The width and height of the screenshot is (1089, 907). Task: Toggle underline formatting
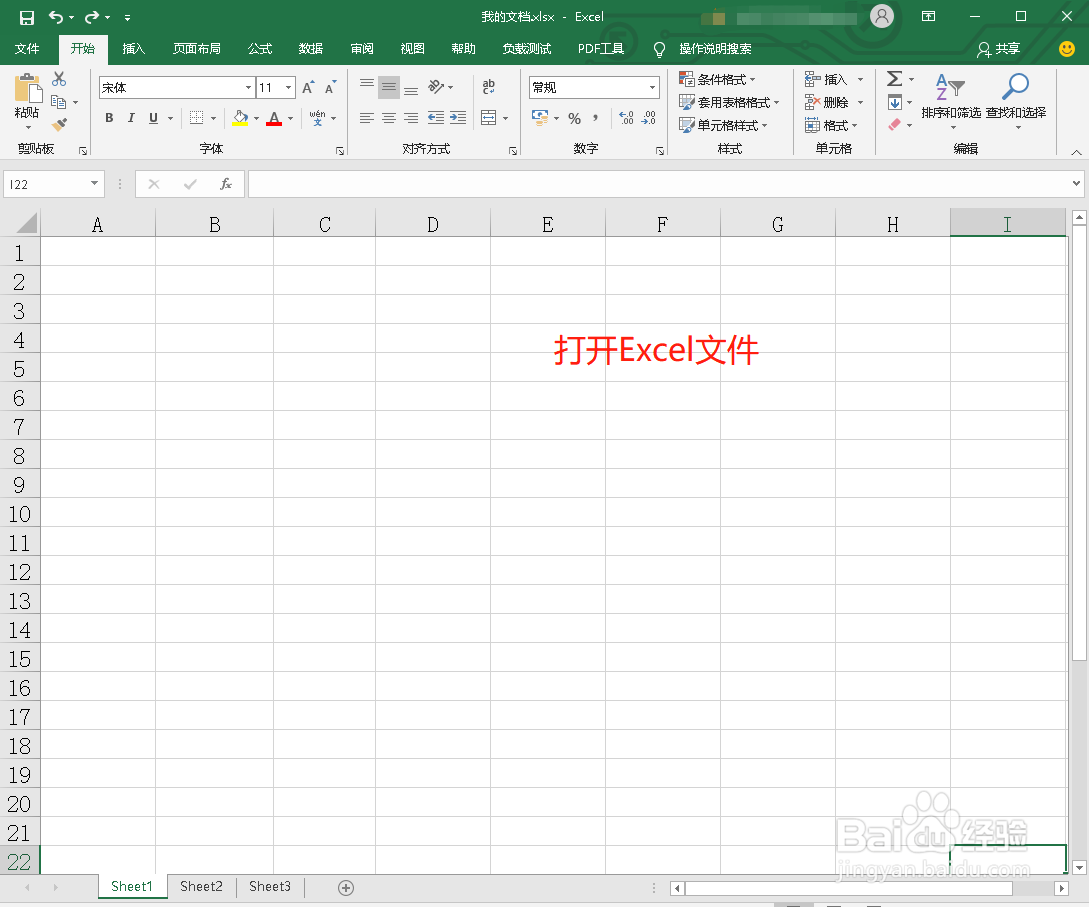[x=153, y=118]
